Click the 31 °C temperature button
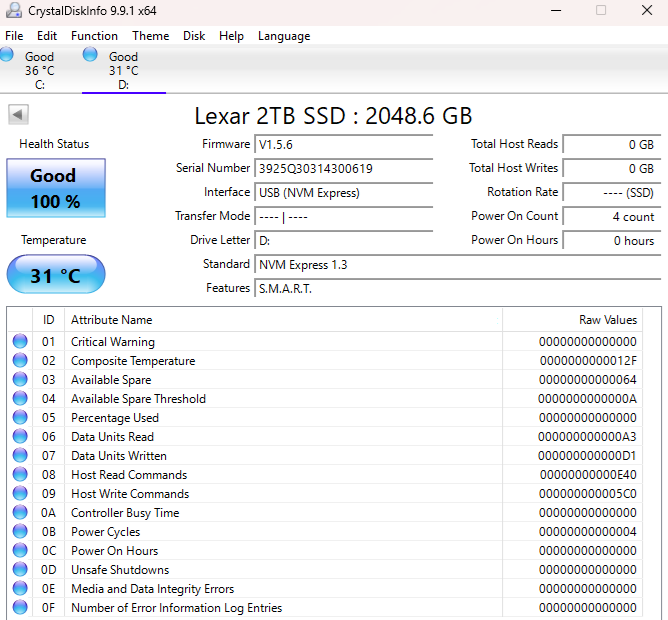 point(56,275)
